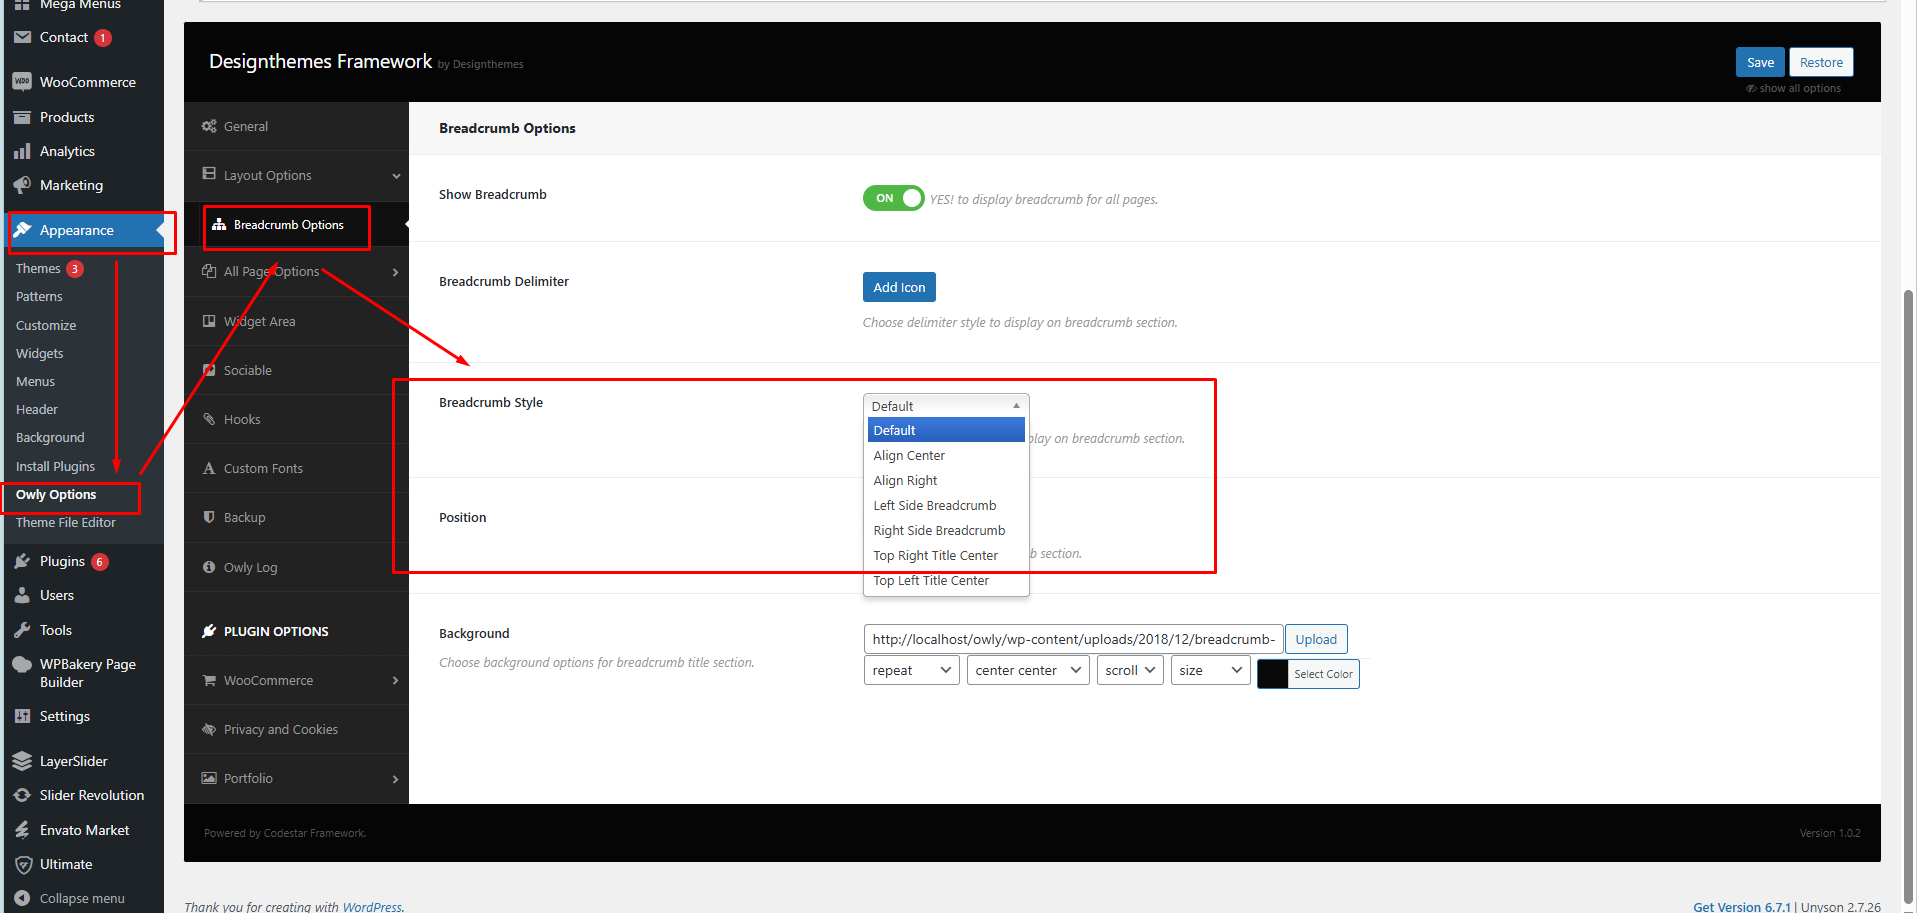Open the scroll attachment dropdown
Viewport: 1917px width, 913px height.
point(1130,670)
